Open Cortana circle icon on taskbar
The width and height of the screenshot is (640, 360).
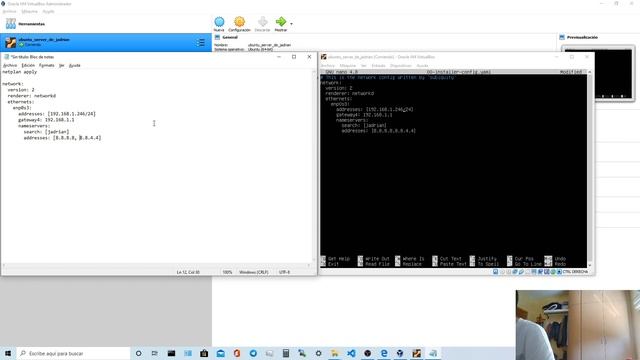[138, 353]
